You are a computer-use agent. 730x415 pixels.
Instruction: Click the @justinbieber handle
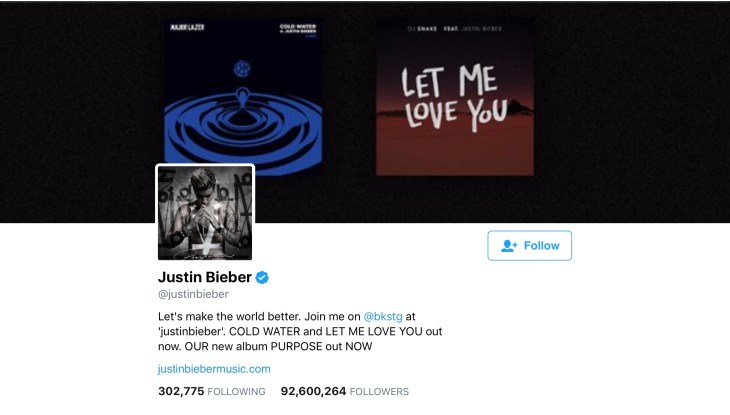click(x=193, y=294)
